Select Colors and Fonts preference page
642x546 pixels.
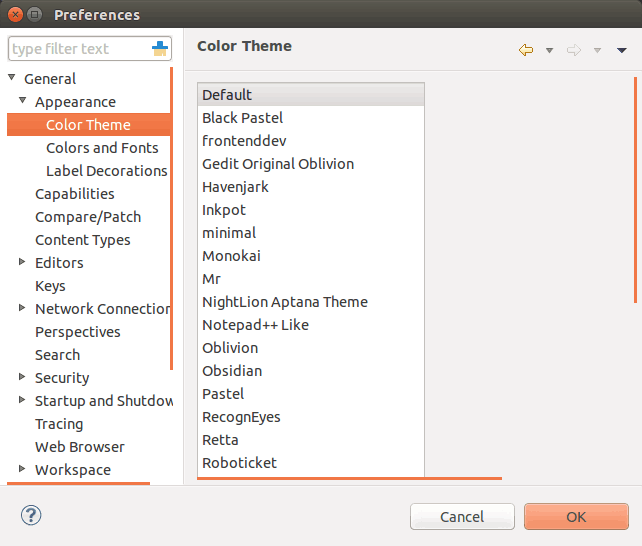click(102, 148)
